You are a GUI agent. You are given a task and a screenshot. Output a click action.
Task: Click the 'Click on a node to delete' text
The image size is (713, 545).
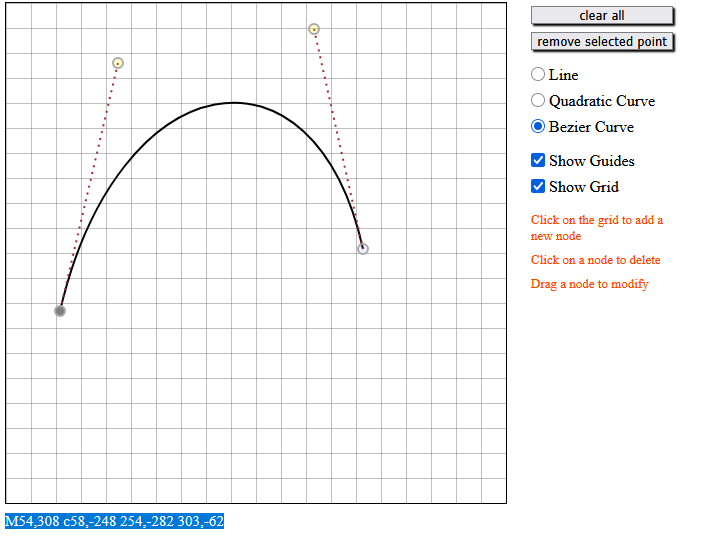coord(595,260)
